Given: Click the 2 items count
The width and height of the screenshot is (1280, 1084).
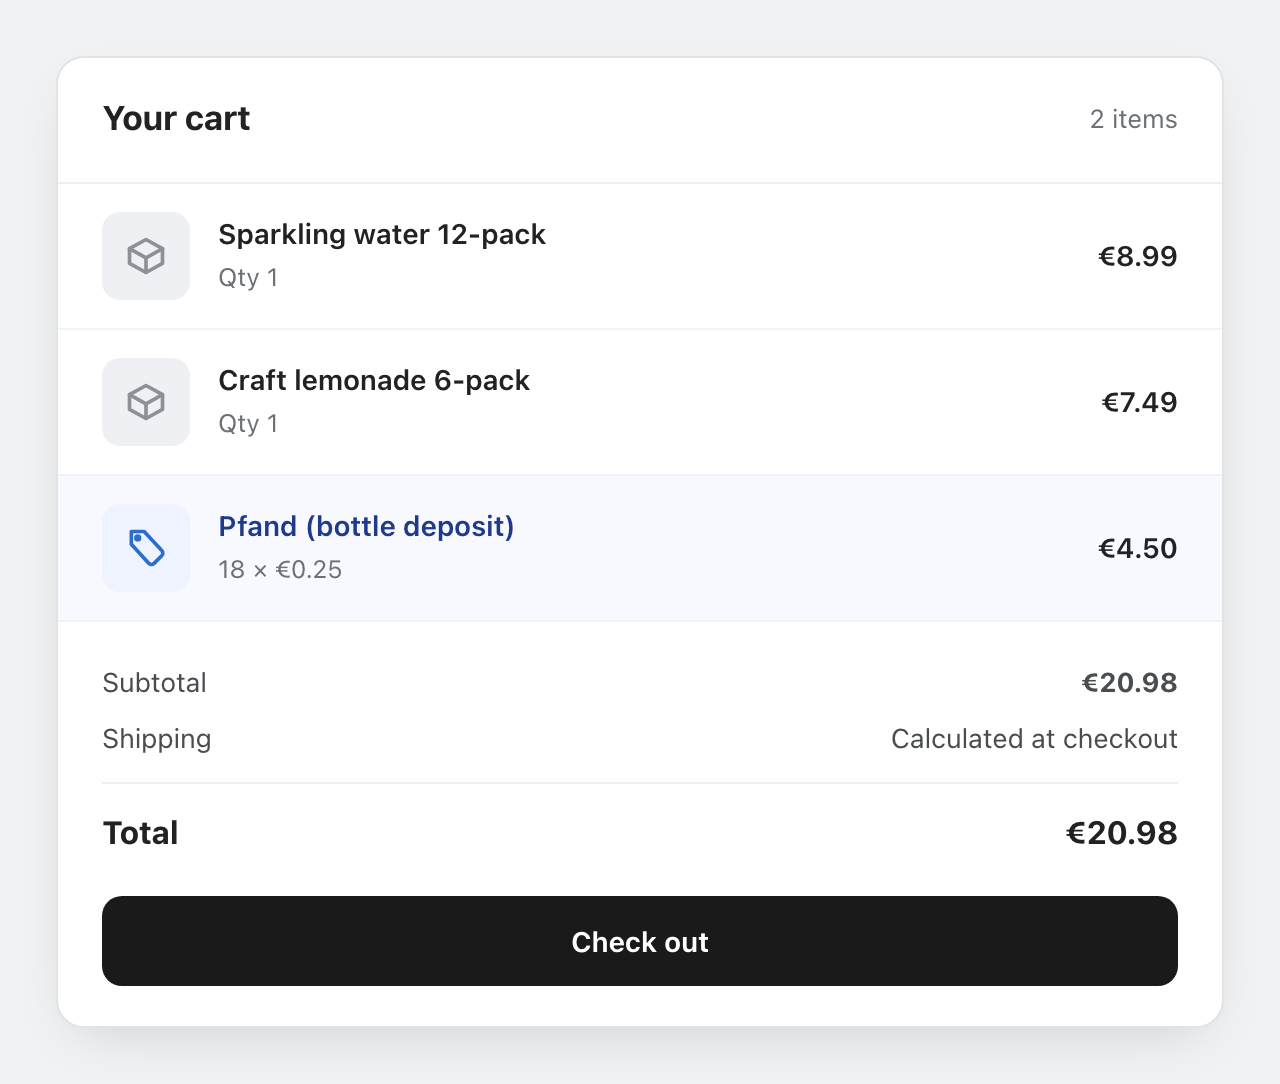Looking at the screenshot, I should click(x=1133, y=119).
